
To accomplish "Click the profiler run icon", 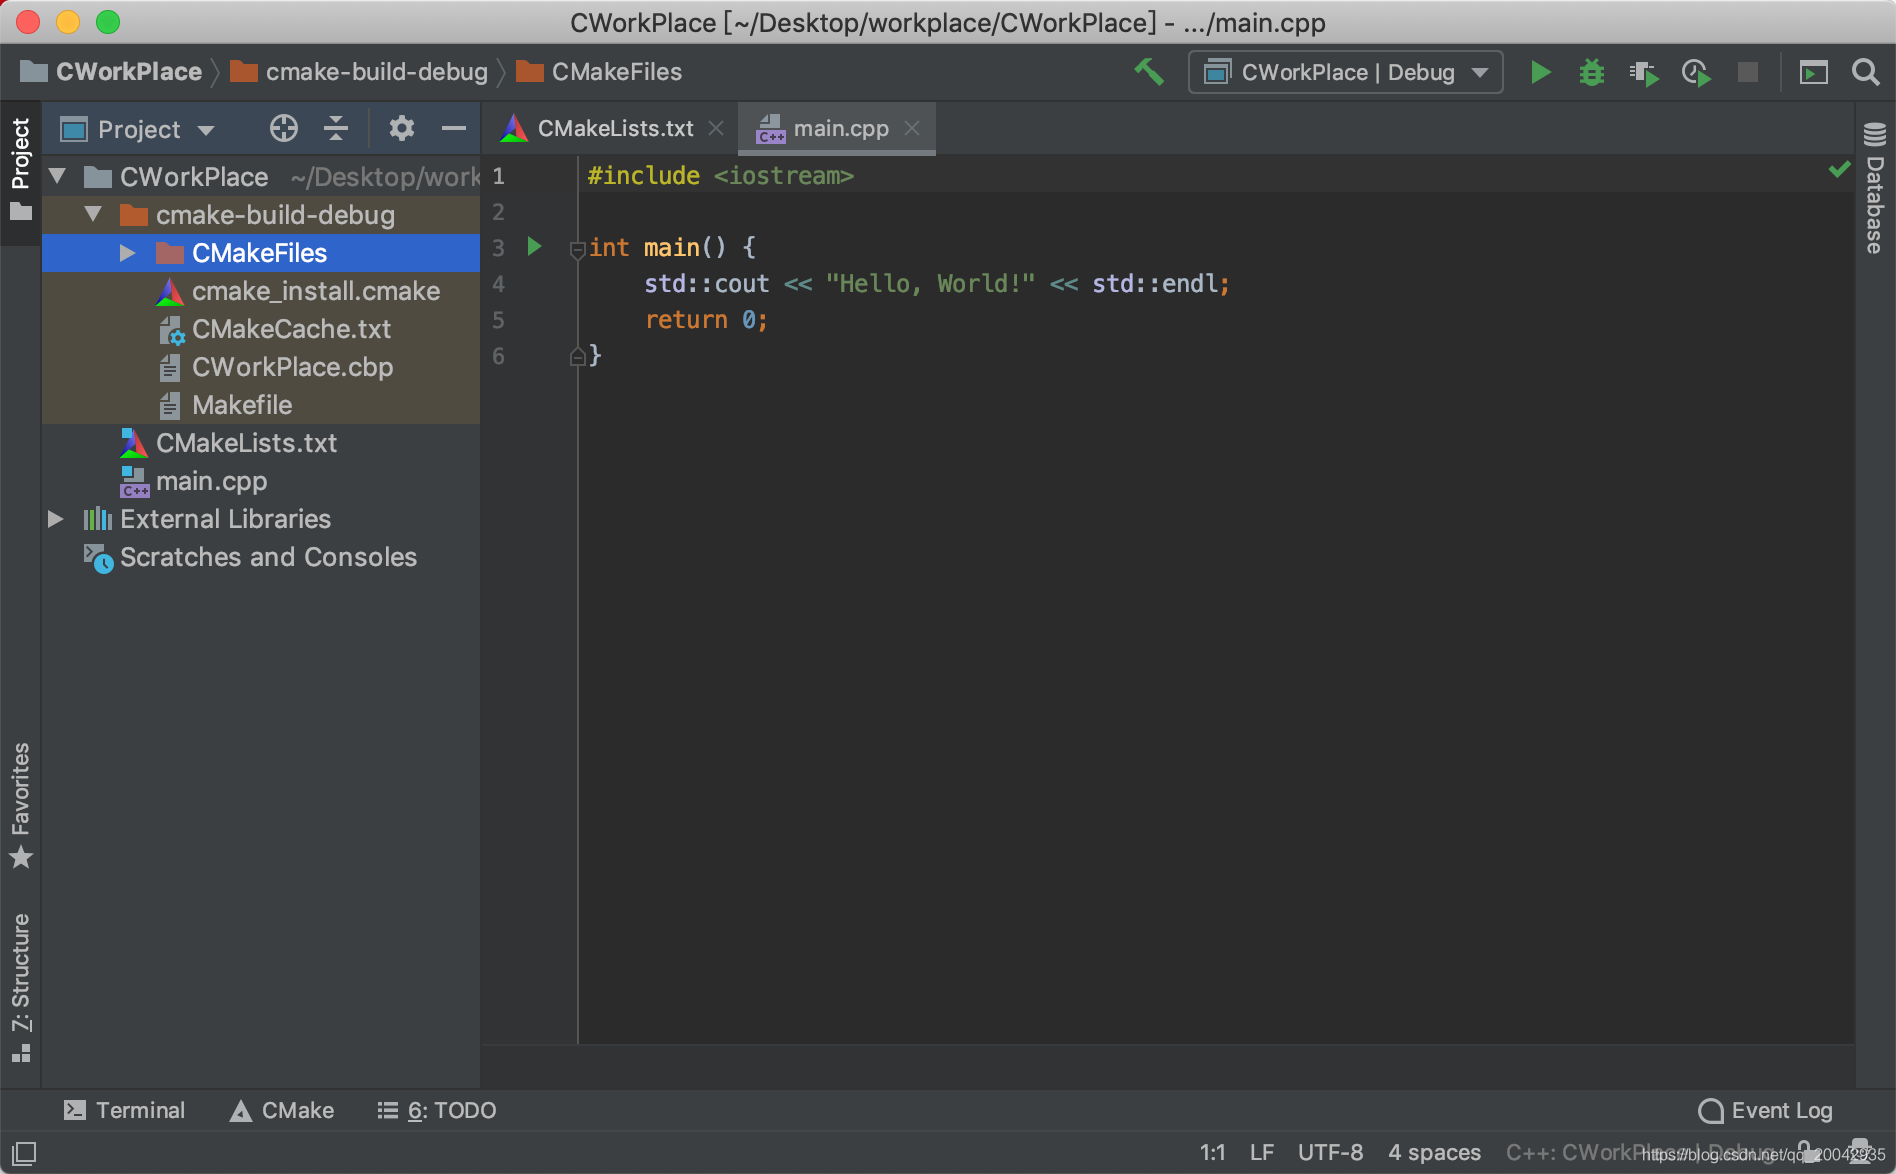I will 1696,72.
